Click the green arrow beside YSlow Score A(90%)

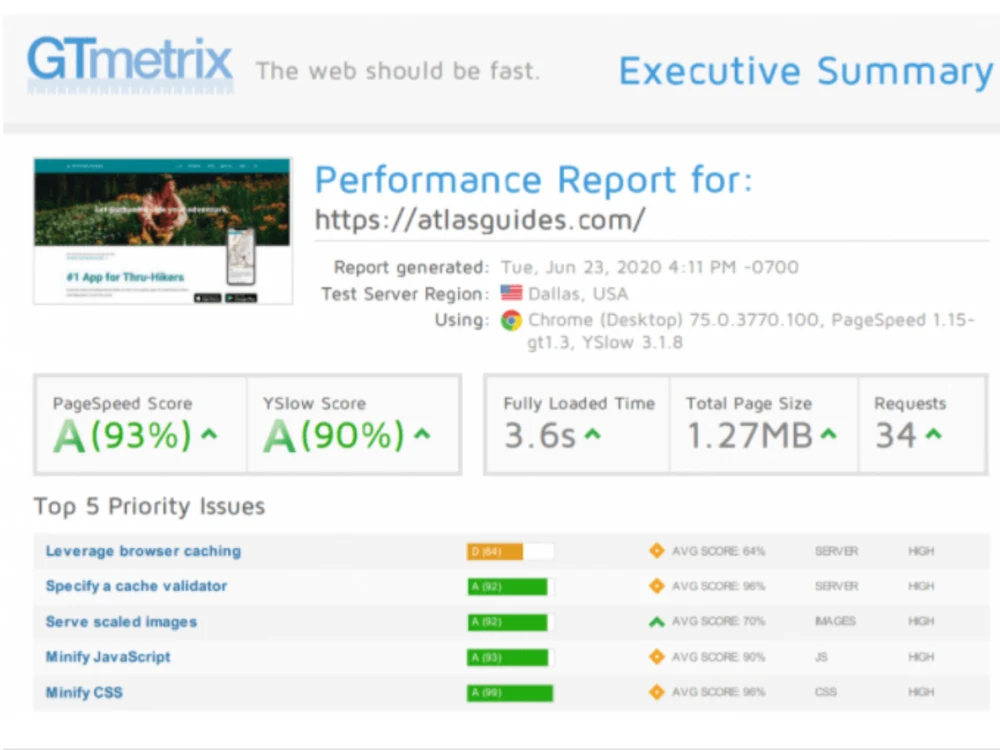click(x=422, y=434)
